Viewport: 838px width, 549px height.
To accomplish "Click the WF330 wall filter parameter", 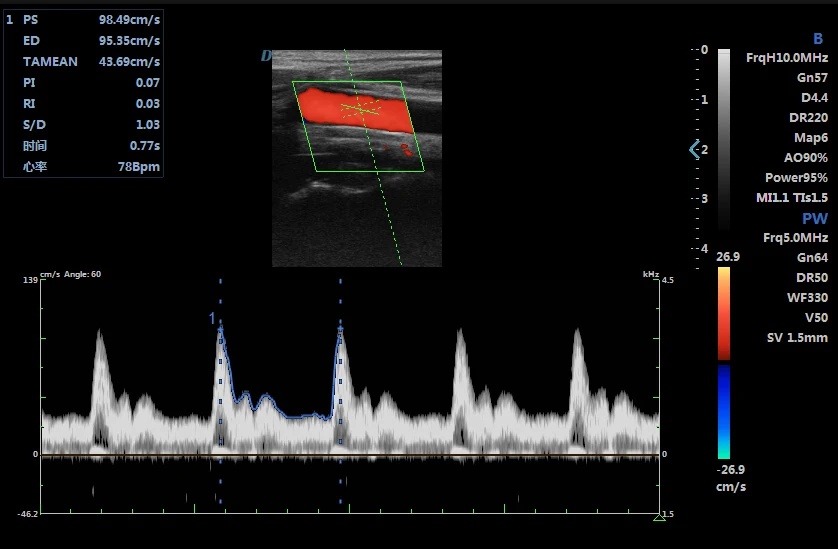I will pyautogui.click(x=807, y=298).
